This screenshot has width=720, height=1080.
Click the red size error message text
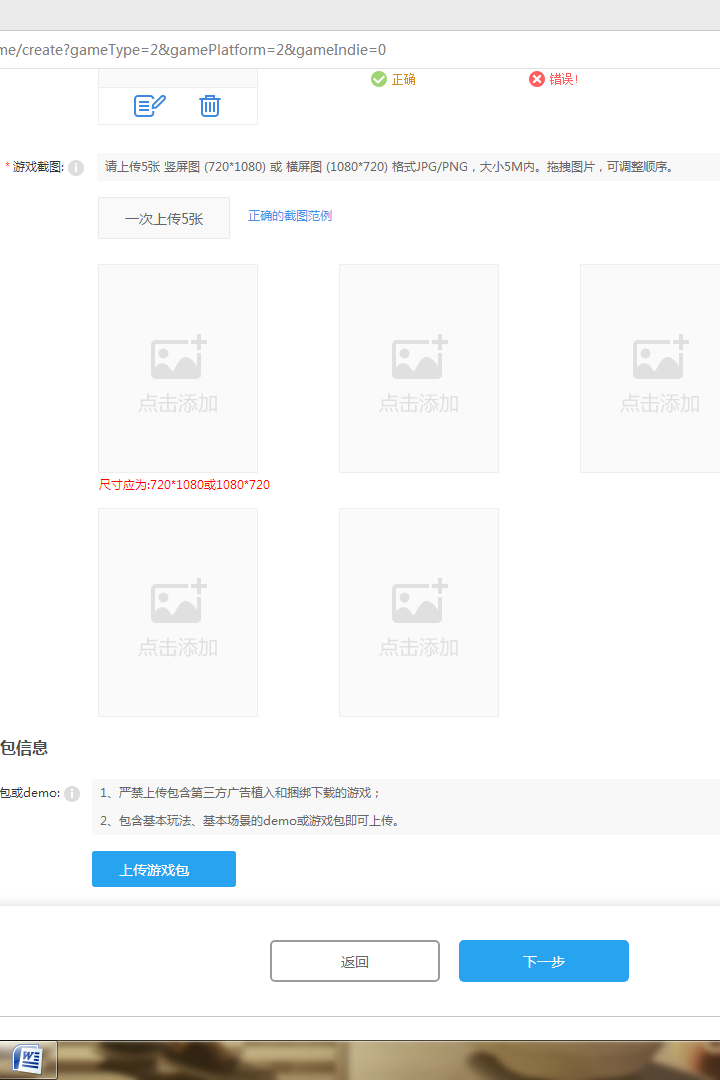click(x=184, y=485)
